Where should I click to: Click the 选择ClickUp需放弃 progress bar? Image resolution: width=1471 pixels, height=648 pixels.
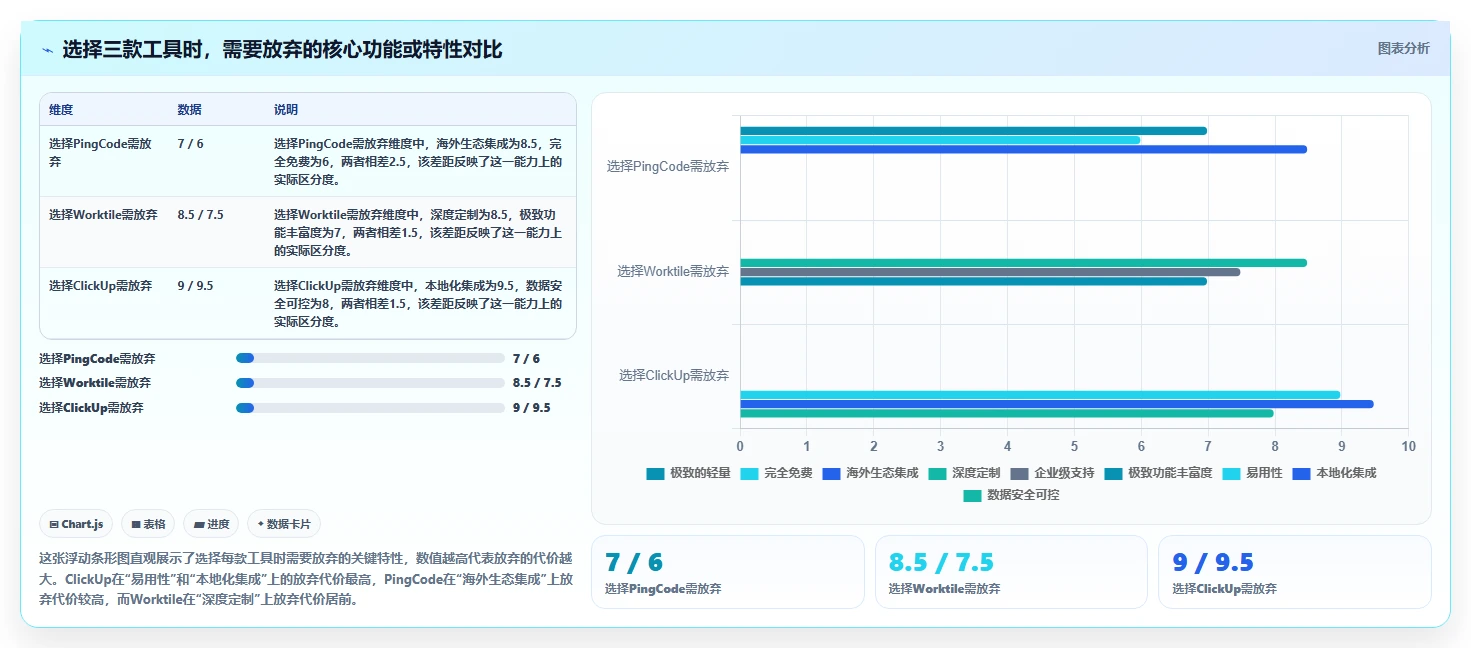(370, 408)
